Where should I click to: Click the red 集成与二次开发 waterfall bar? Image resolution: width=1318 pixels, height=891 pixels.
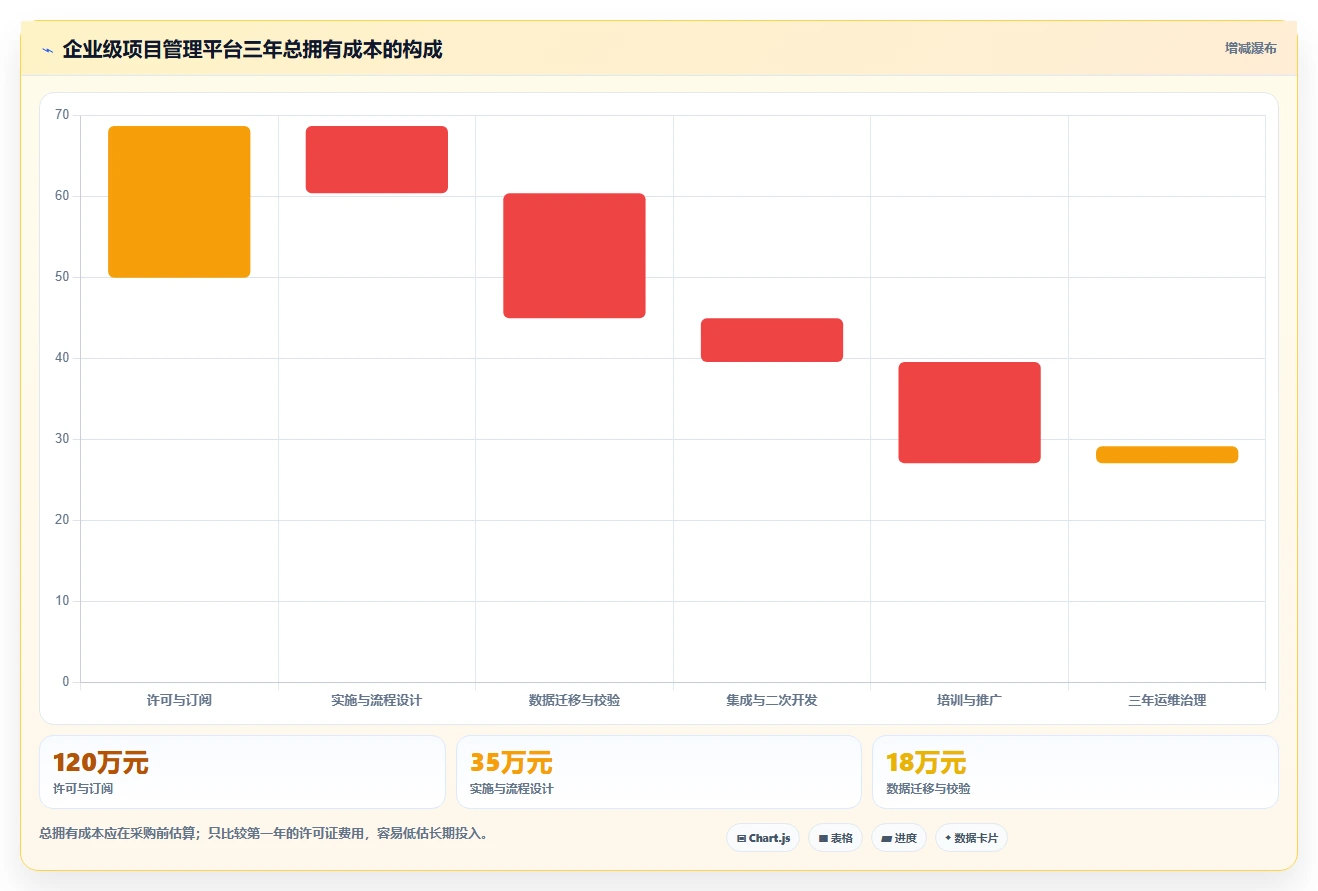[772, 340]
